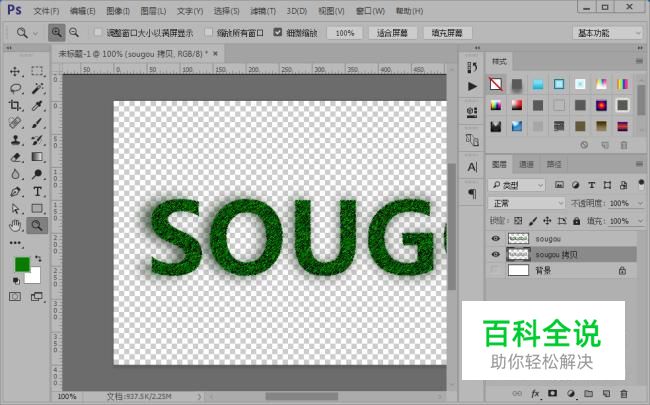Hide the sougou layer
The image size is (650, 405).
495,238
